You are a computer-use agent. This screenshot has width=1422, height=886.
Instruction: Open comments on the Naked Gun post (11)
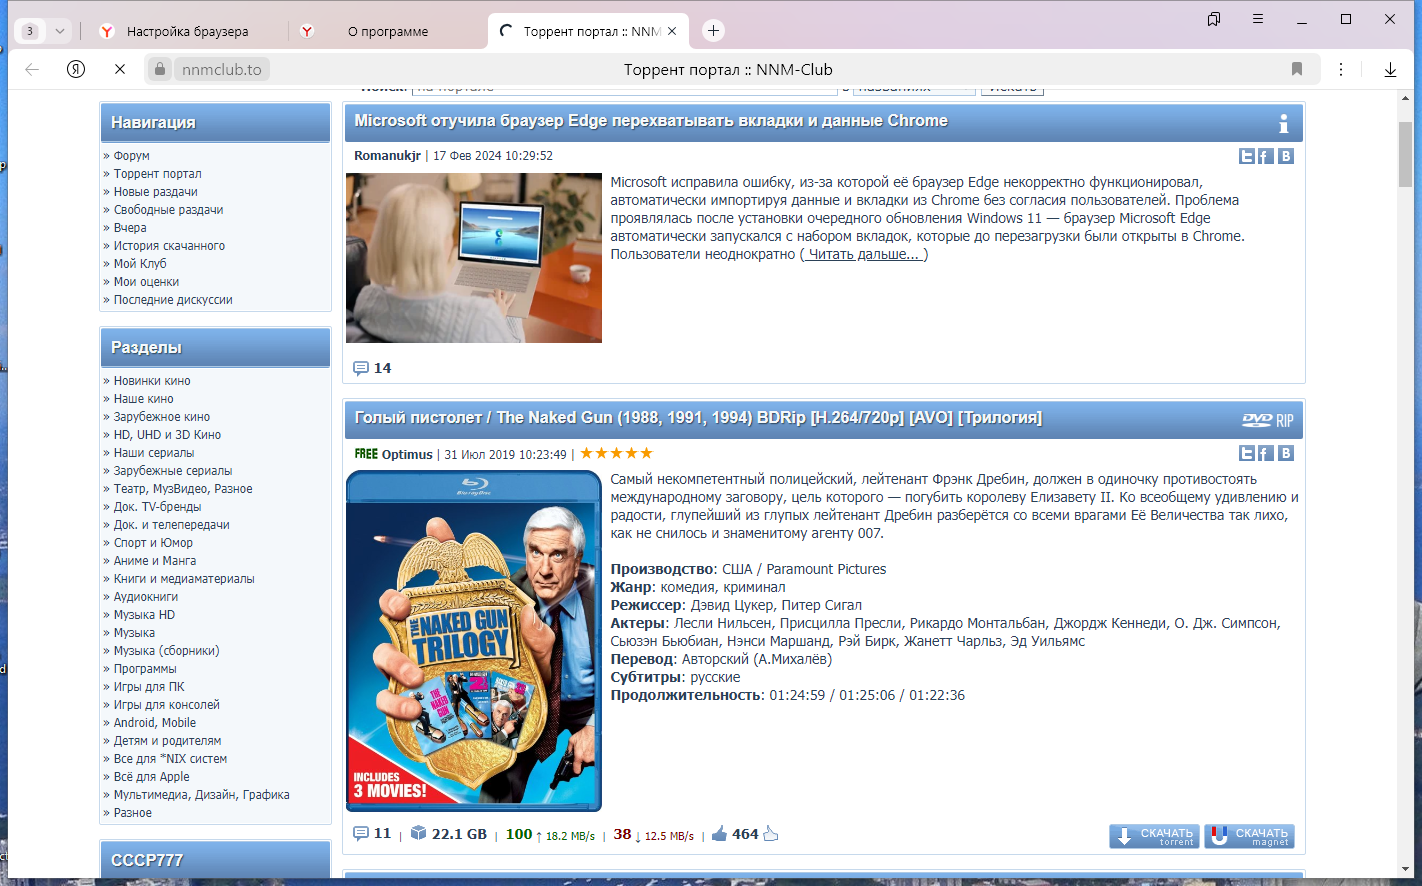coord(372,833)
